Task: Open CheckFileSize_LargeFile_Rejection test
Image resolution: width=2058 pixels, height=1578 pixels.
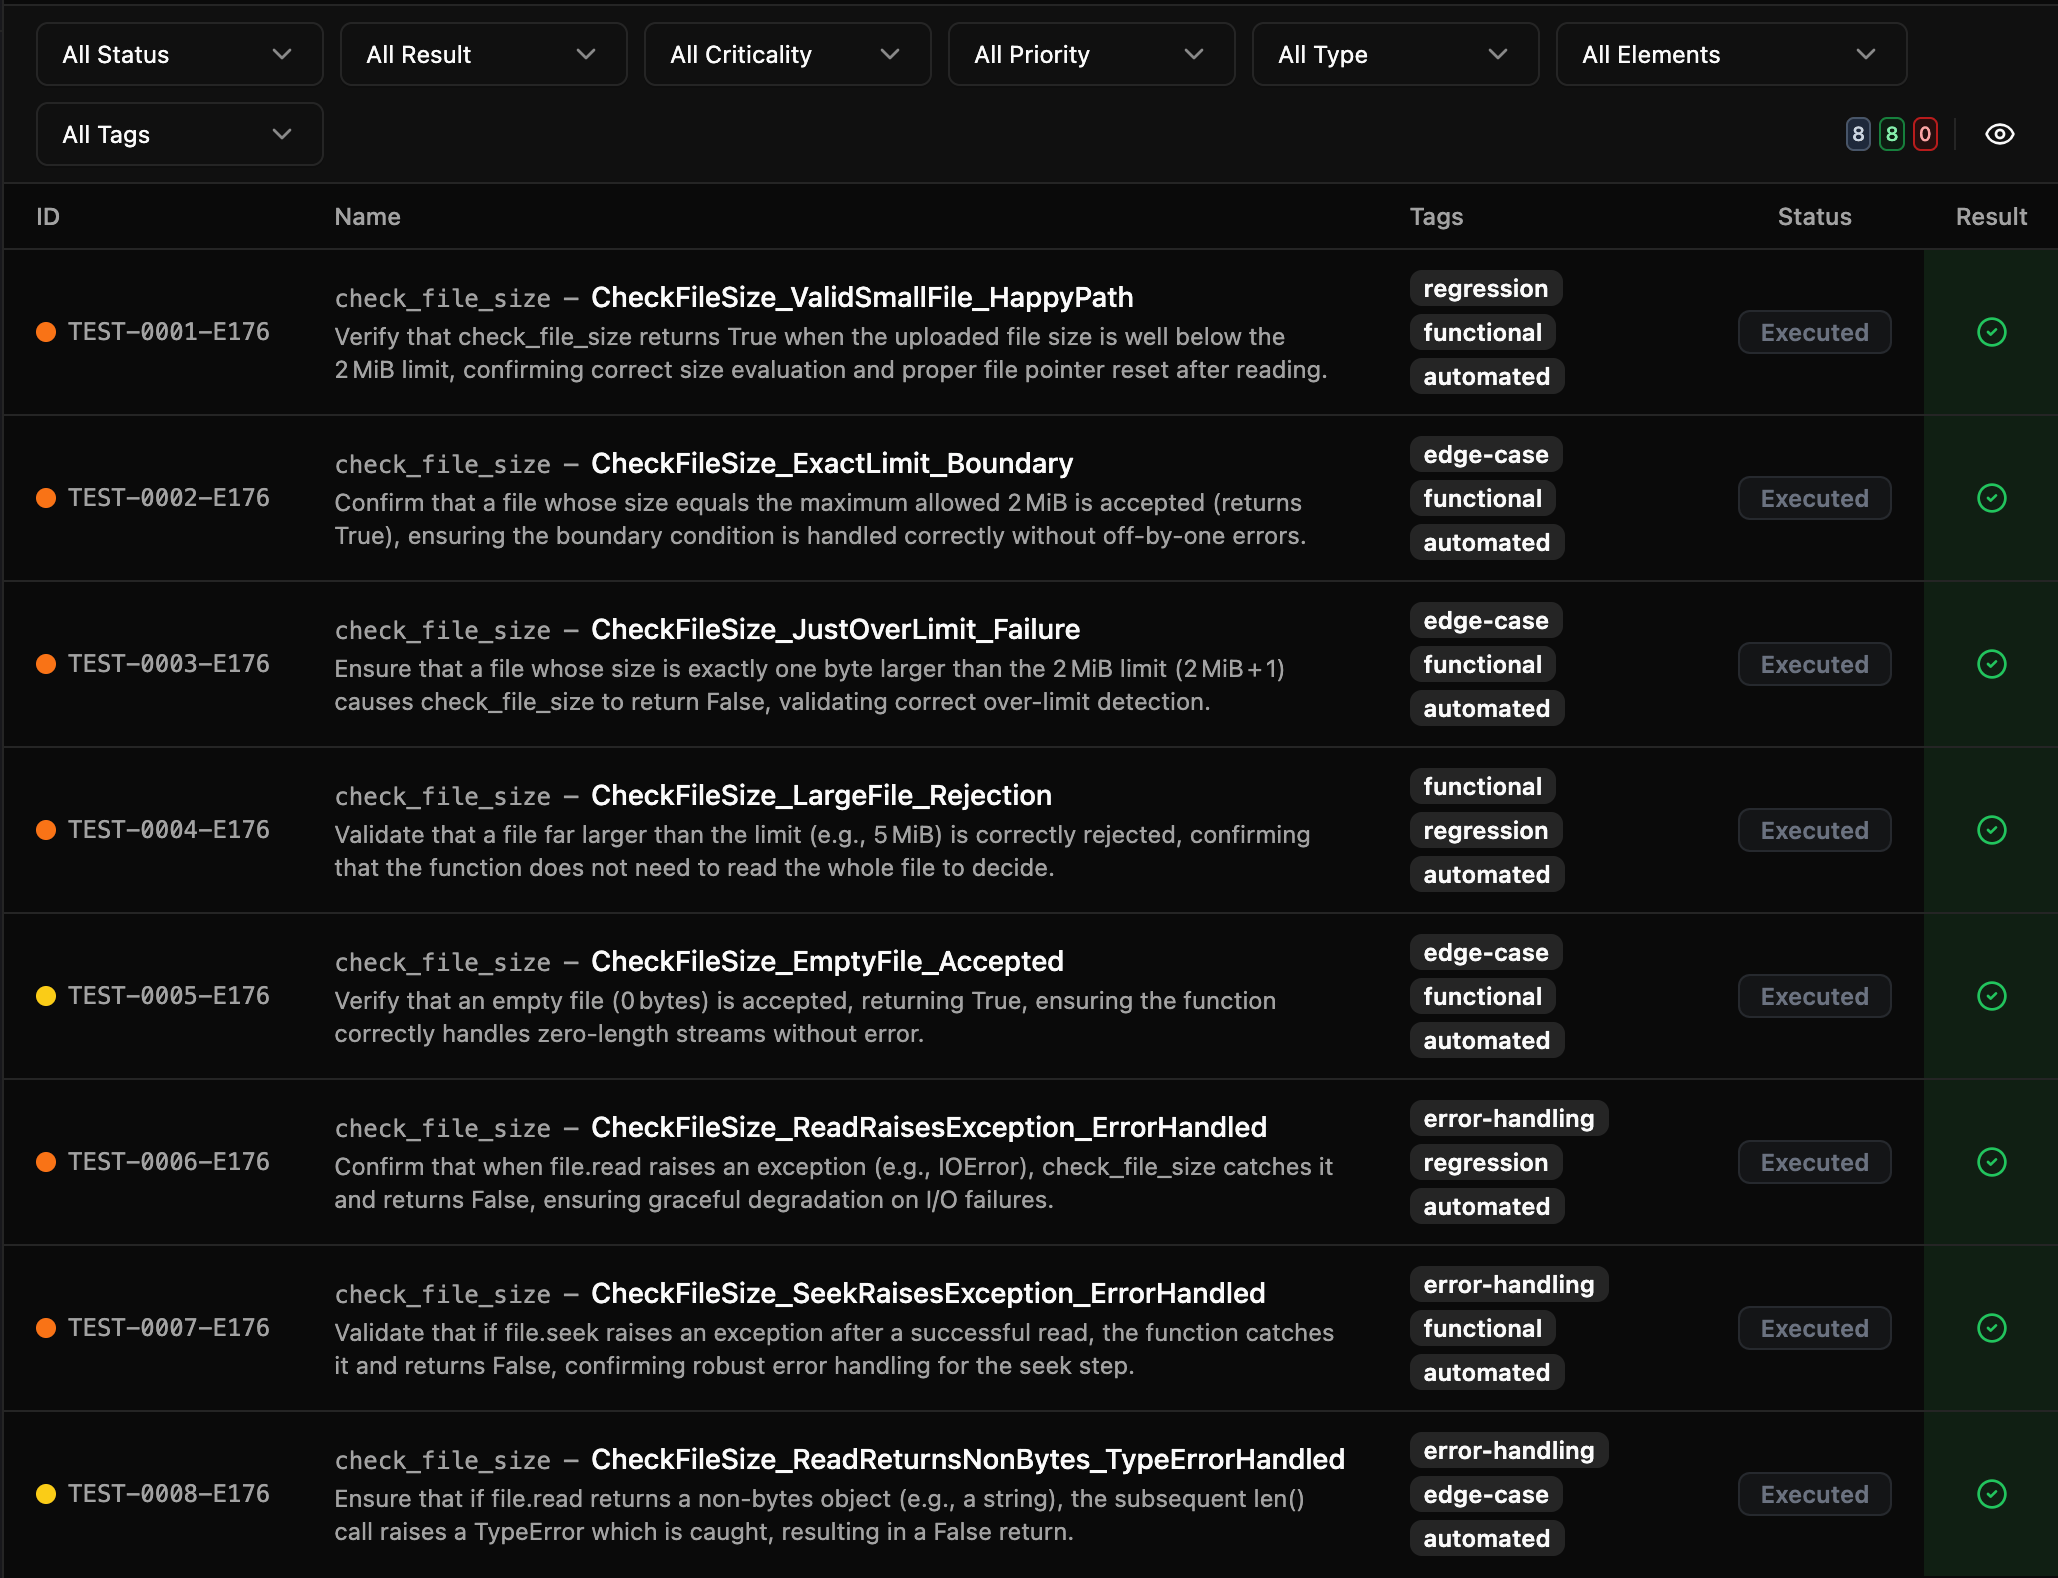Action: pos(821,796)
